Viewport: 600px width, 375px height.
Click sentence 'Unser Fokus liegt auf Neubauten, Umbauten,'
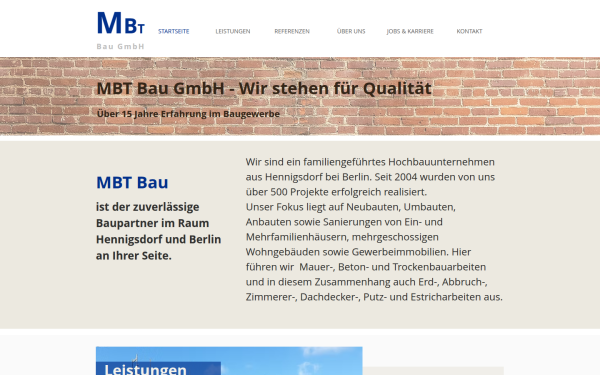tap(351, 207)
